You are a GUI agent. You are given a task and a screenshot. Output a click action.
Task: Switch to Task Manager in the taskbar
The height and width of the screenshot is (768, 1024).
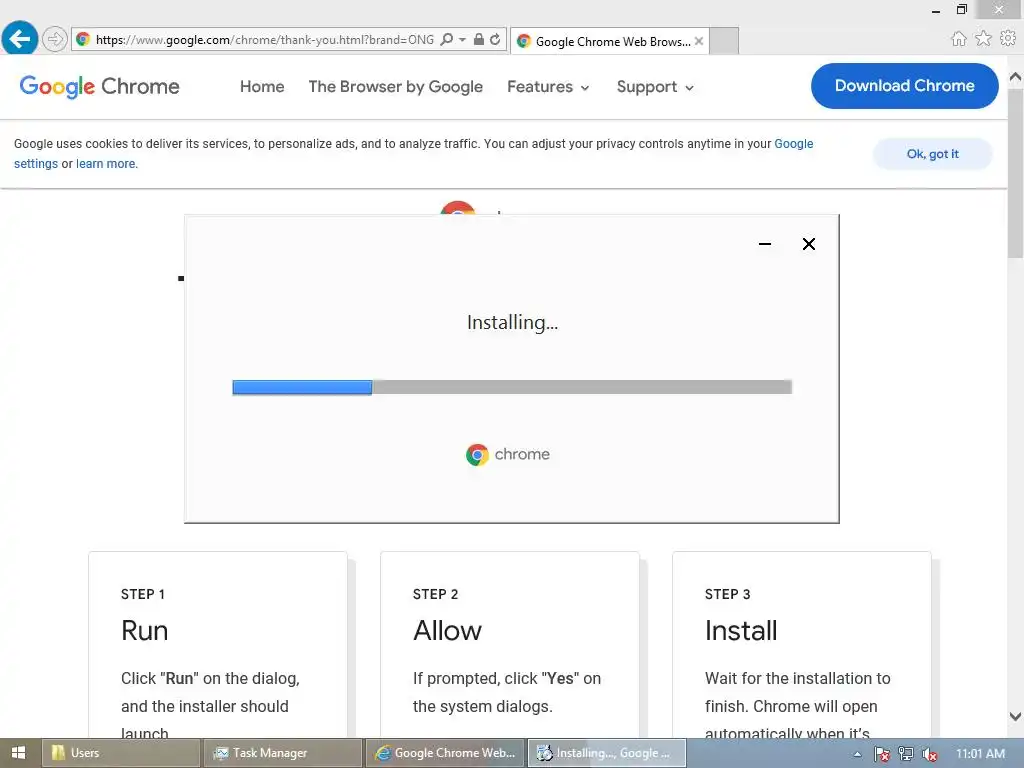pos(282,753)
